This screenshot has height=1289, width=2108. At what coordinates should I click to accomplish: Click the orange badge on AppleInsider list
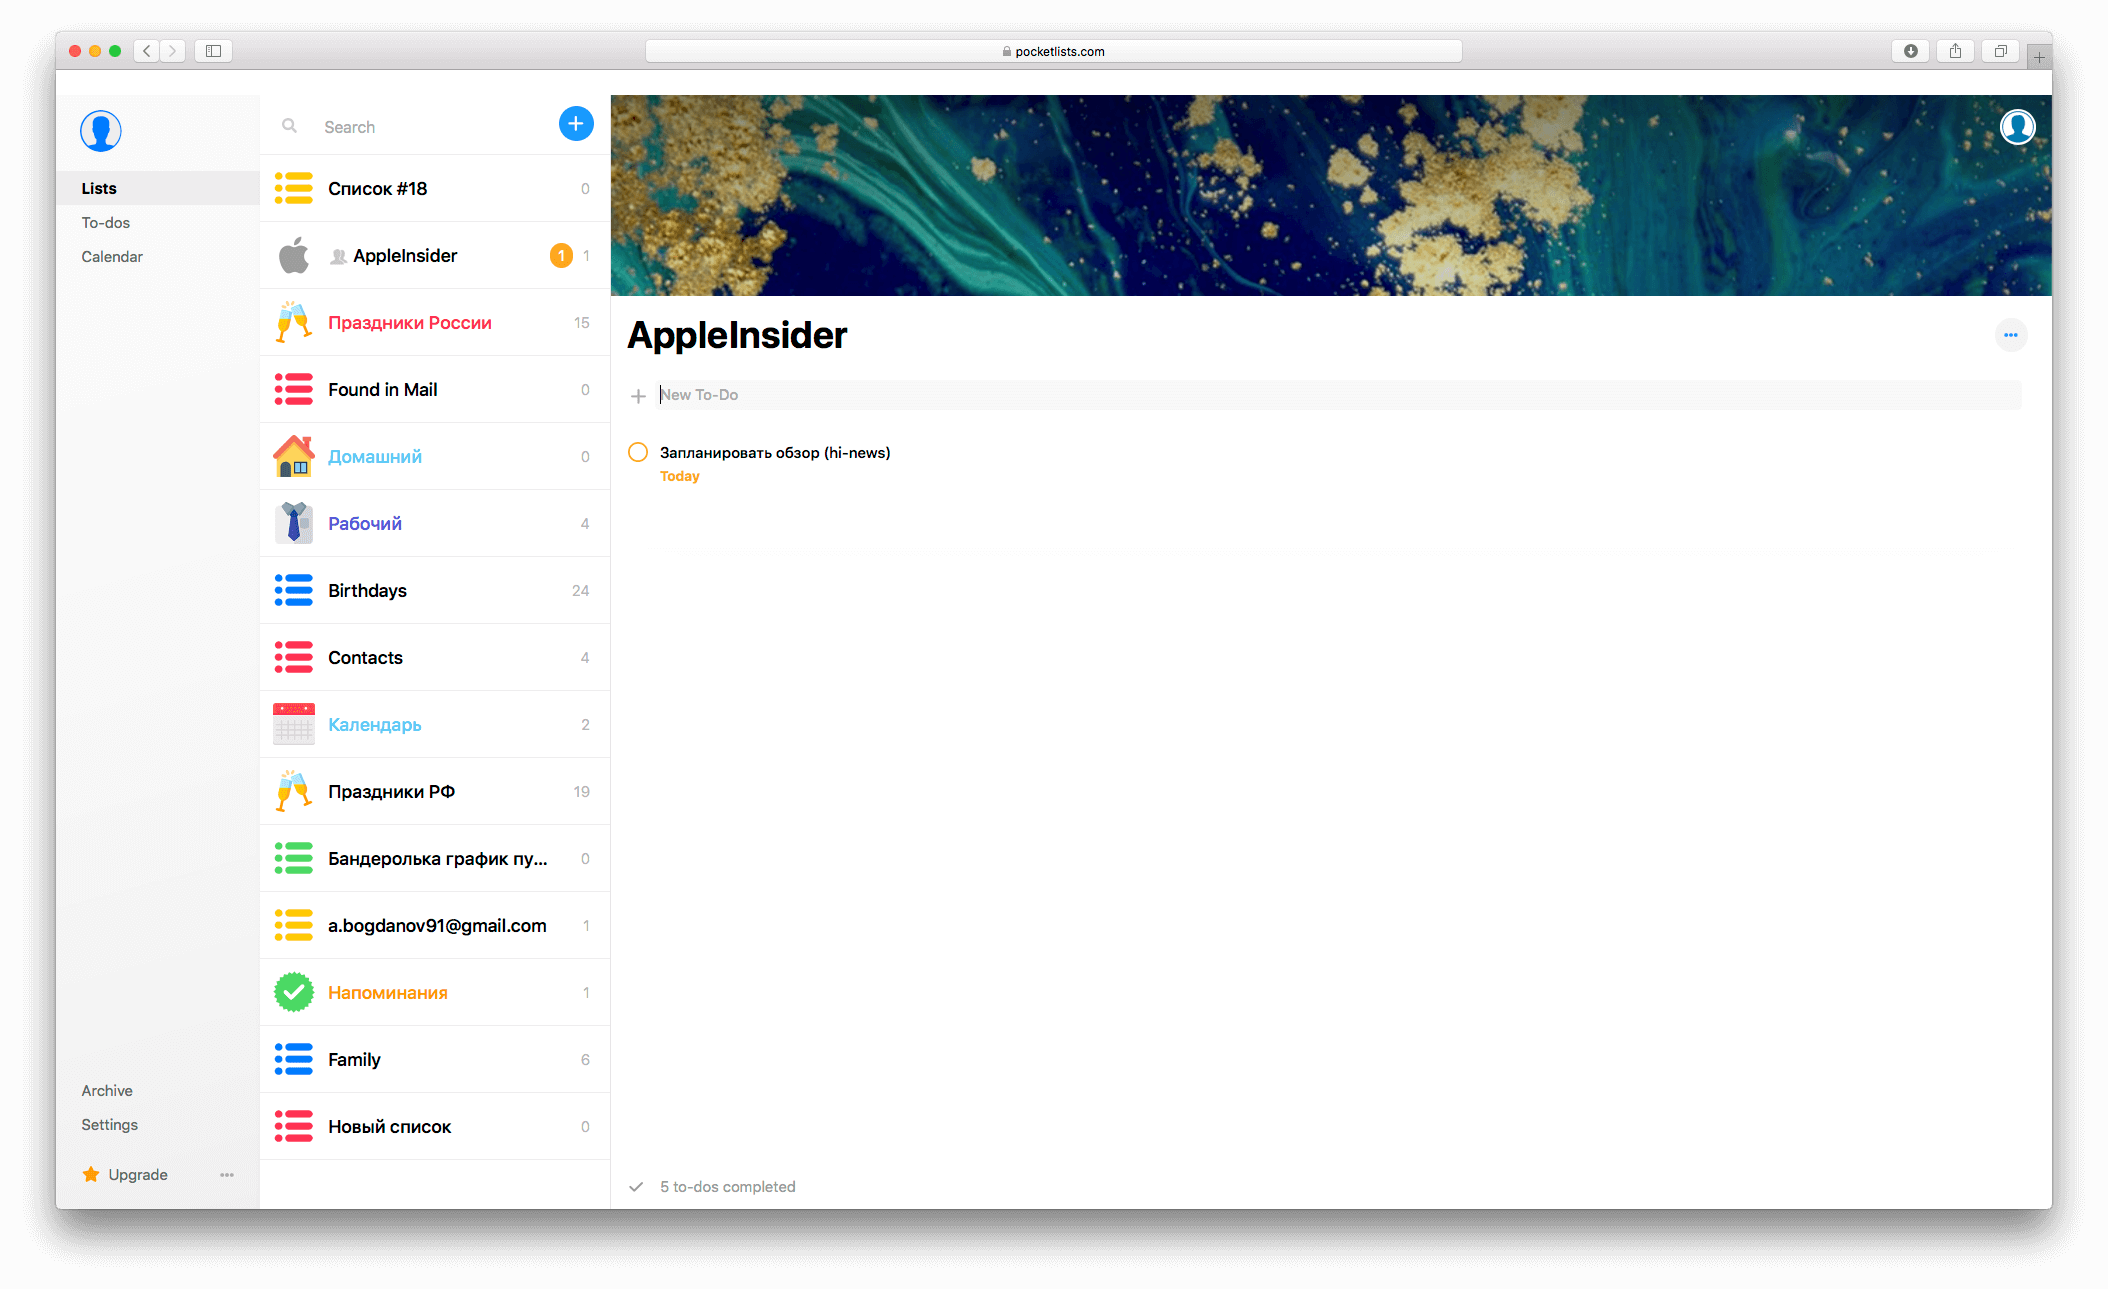click(561, 256)
